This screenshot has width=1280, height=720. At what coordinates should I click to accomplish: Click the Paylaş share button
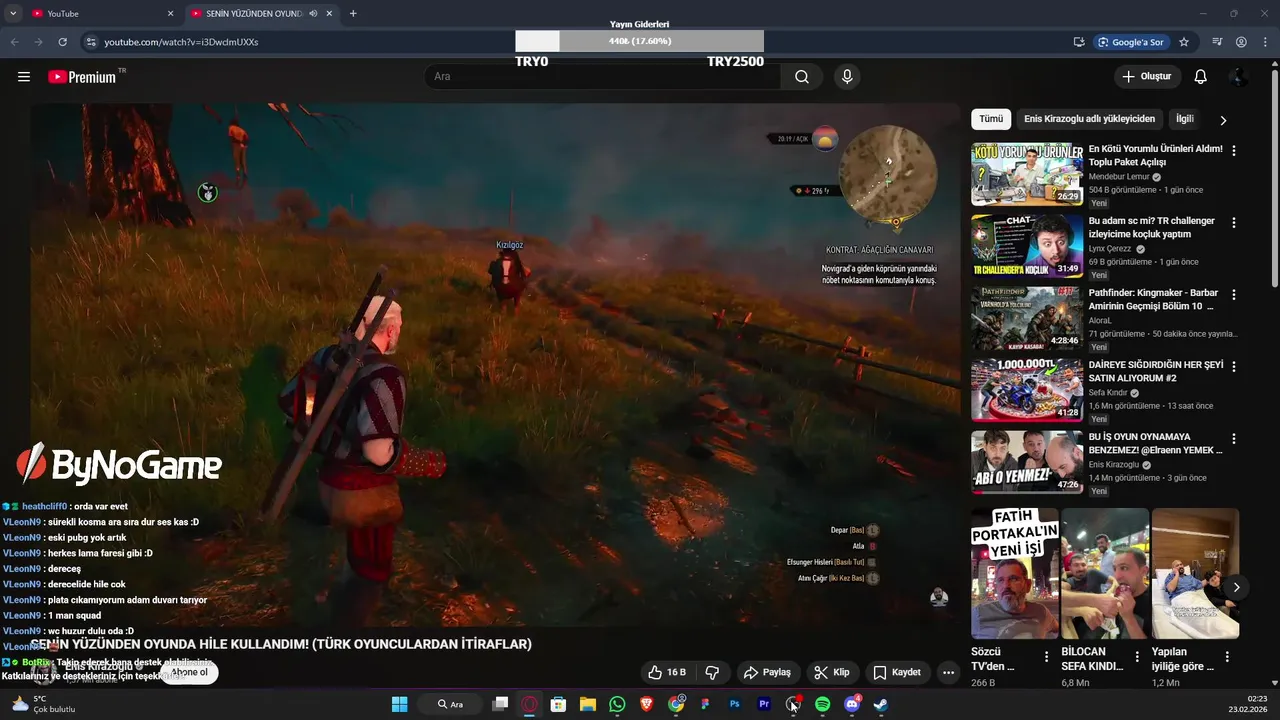(767, 672)
